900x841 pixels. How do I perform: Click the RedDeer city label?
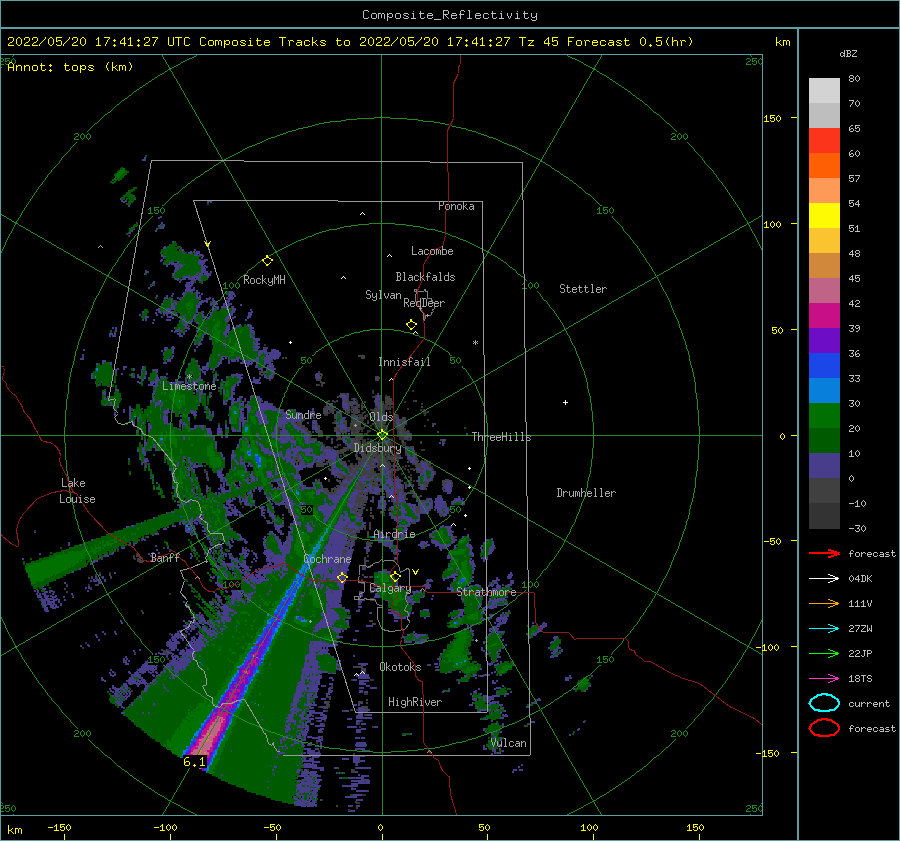(x=424, y=303)
